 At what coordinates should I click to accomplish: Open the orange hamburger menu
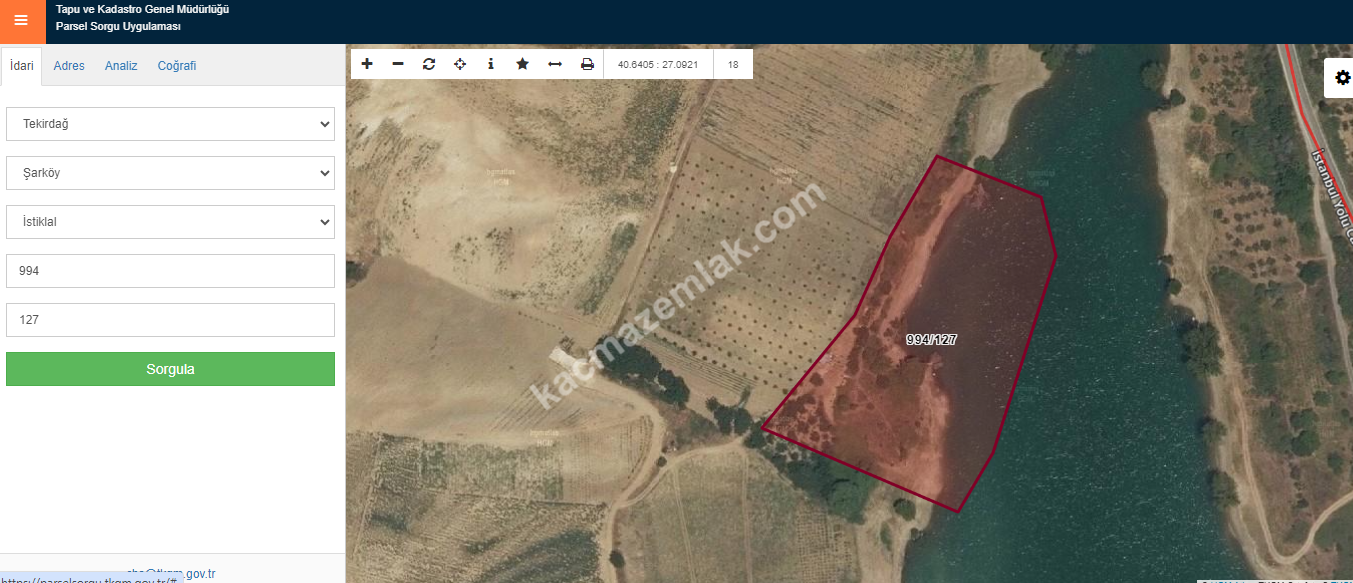[21, 20]
